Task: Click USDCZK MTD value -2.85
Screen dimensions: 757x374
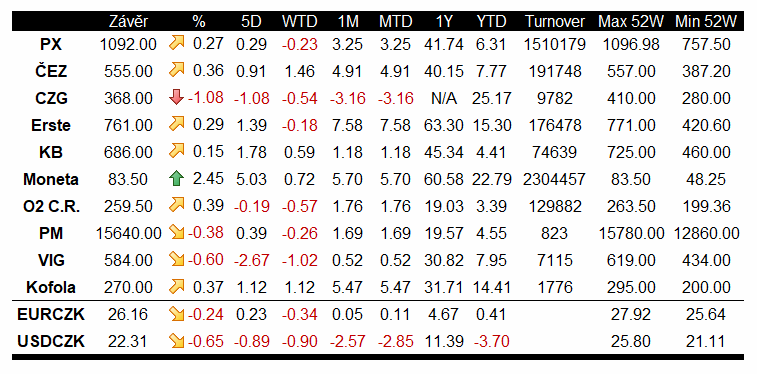Action: pos(395,342)
